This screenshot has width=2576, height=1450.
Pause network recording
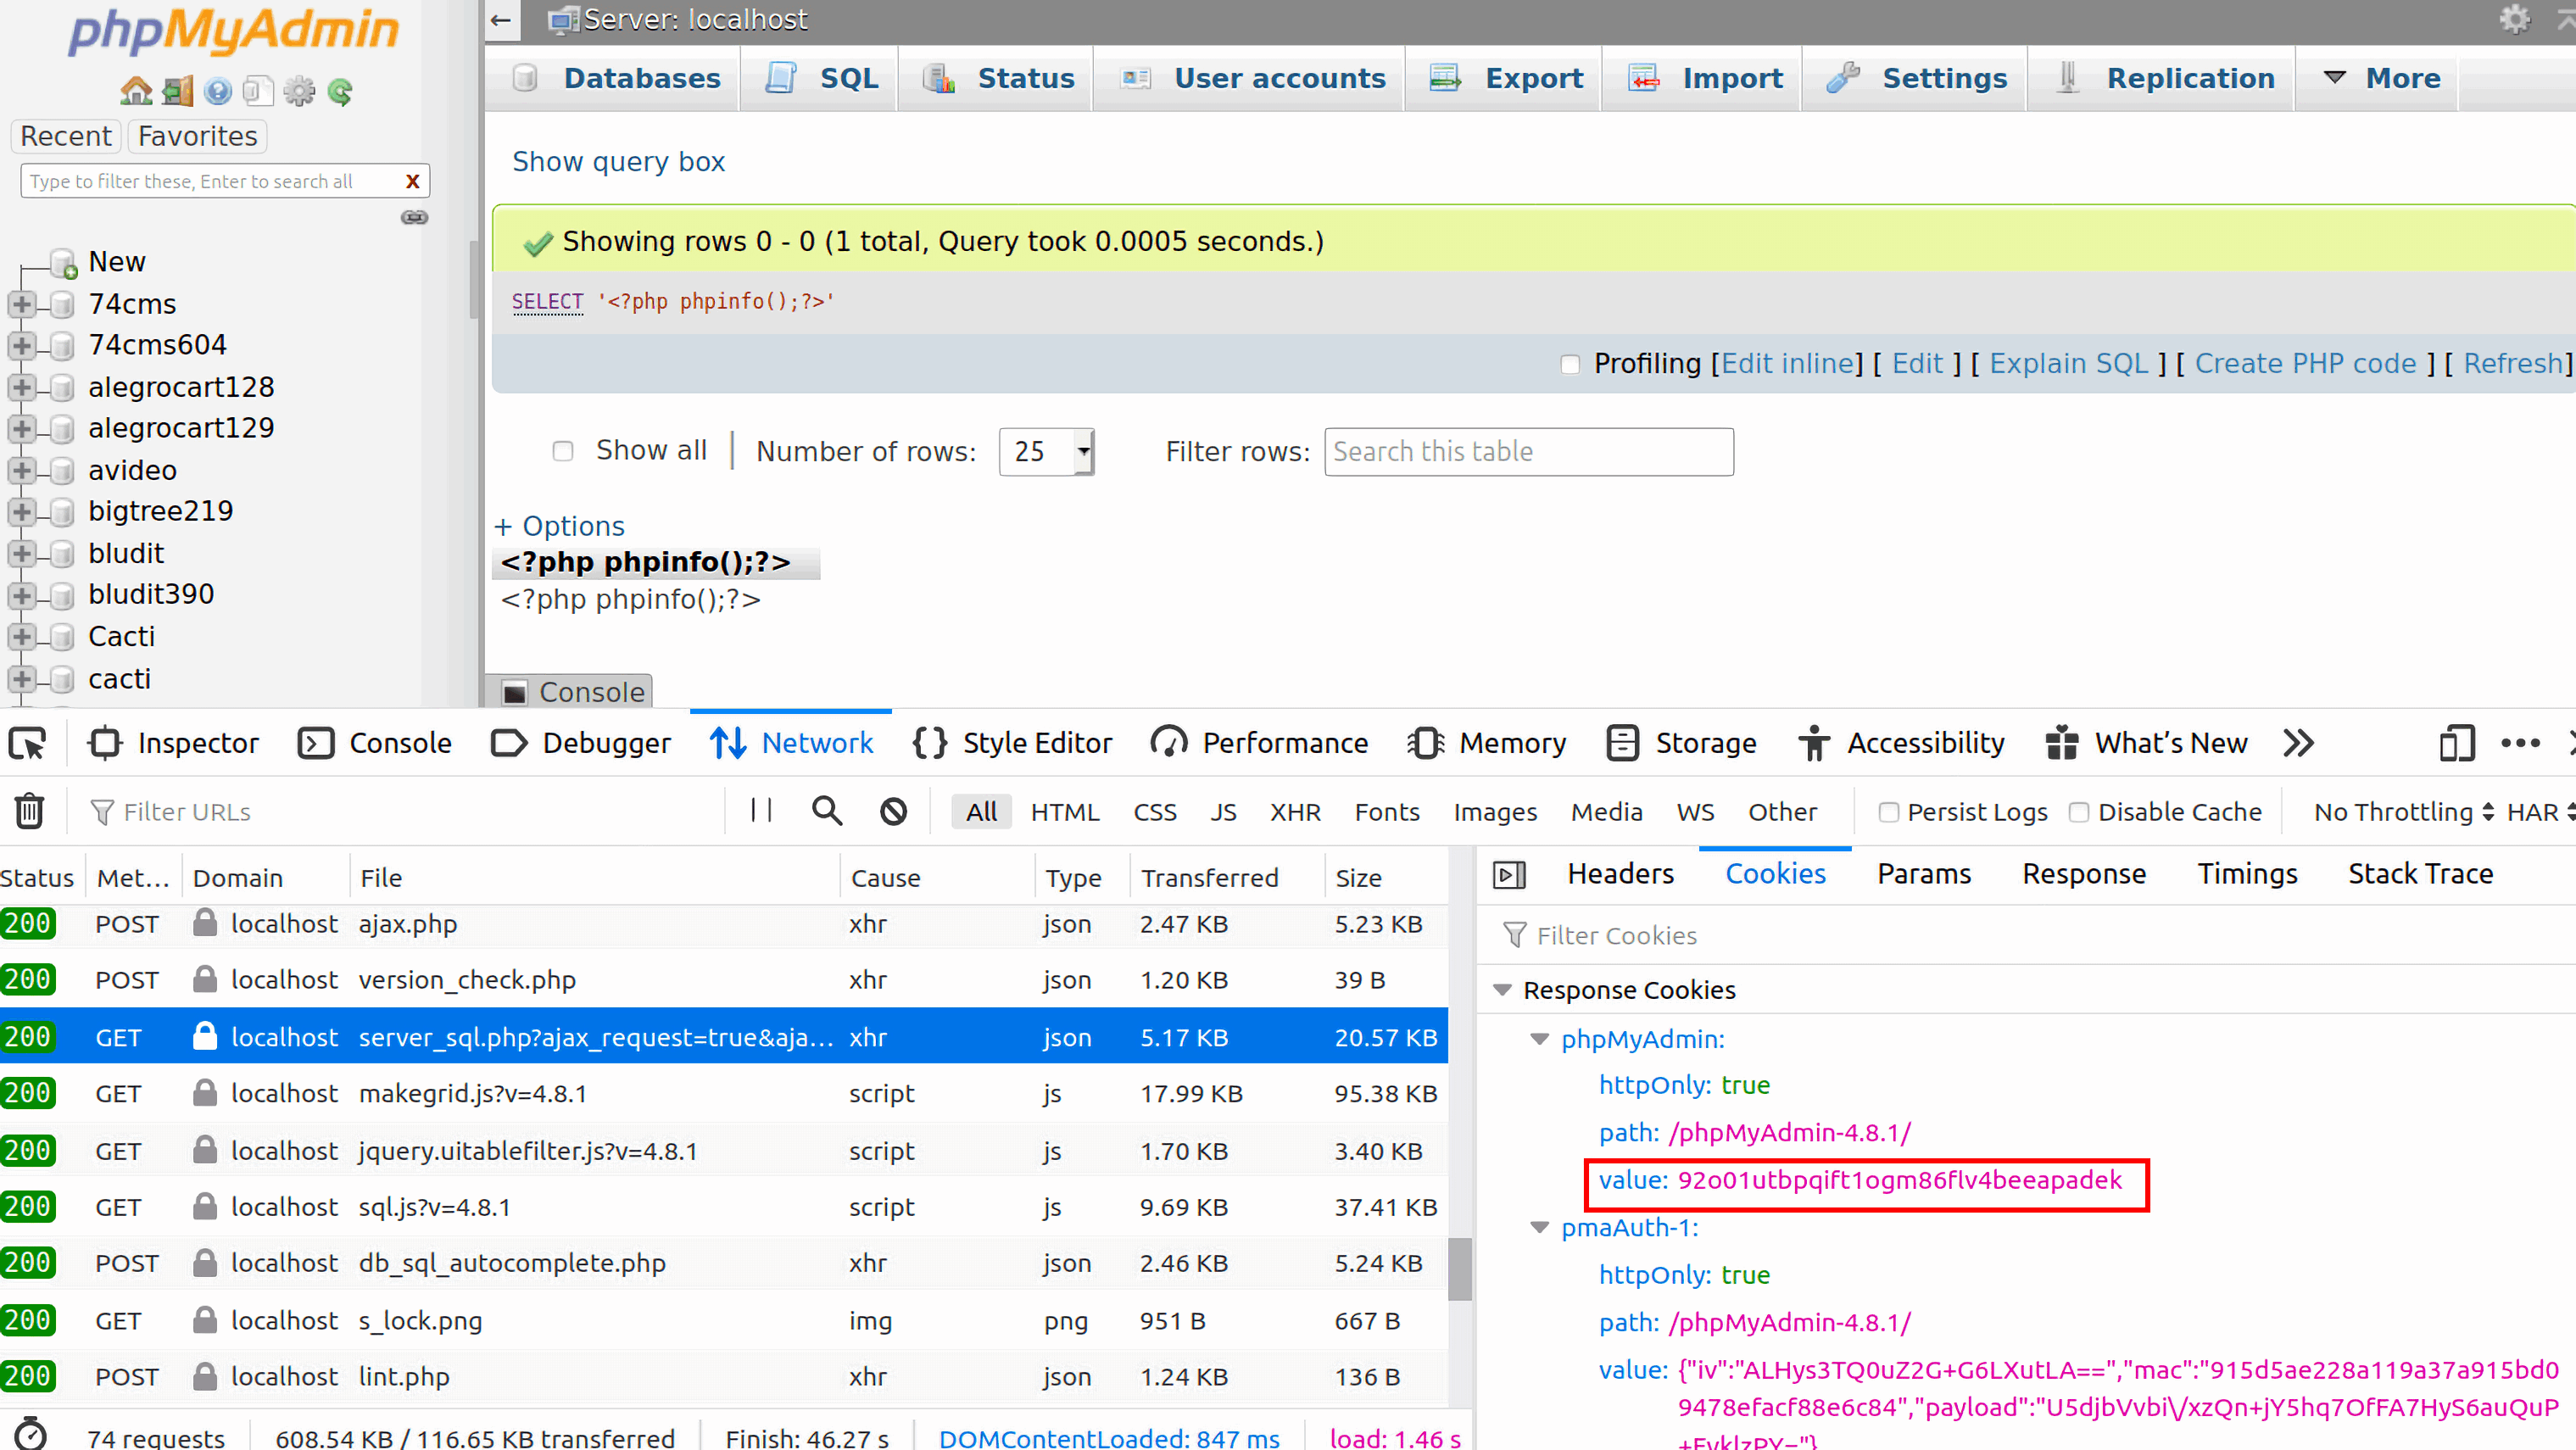(x=762, y=811)
